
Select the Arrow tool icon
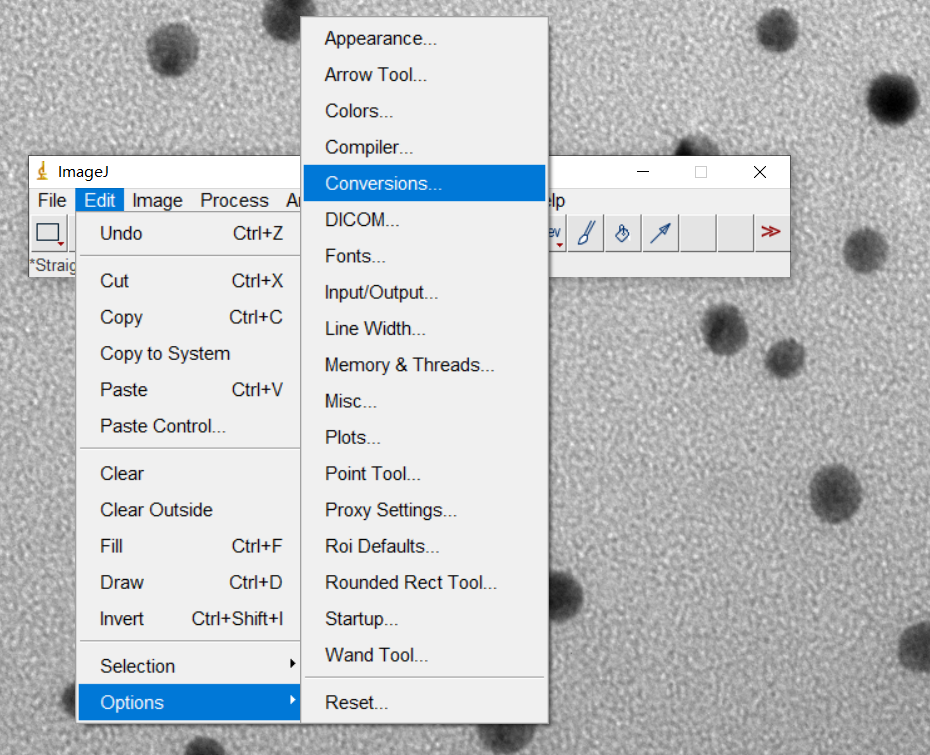tap(660, 233)
